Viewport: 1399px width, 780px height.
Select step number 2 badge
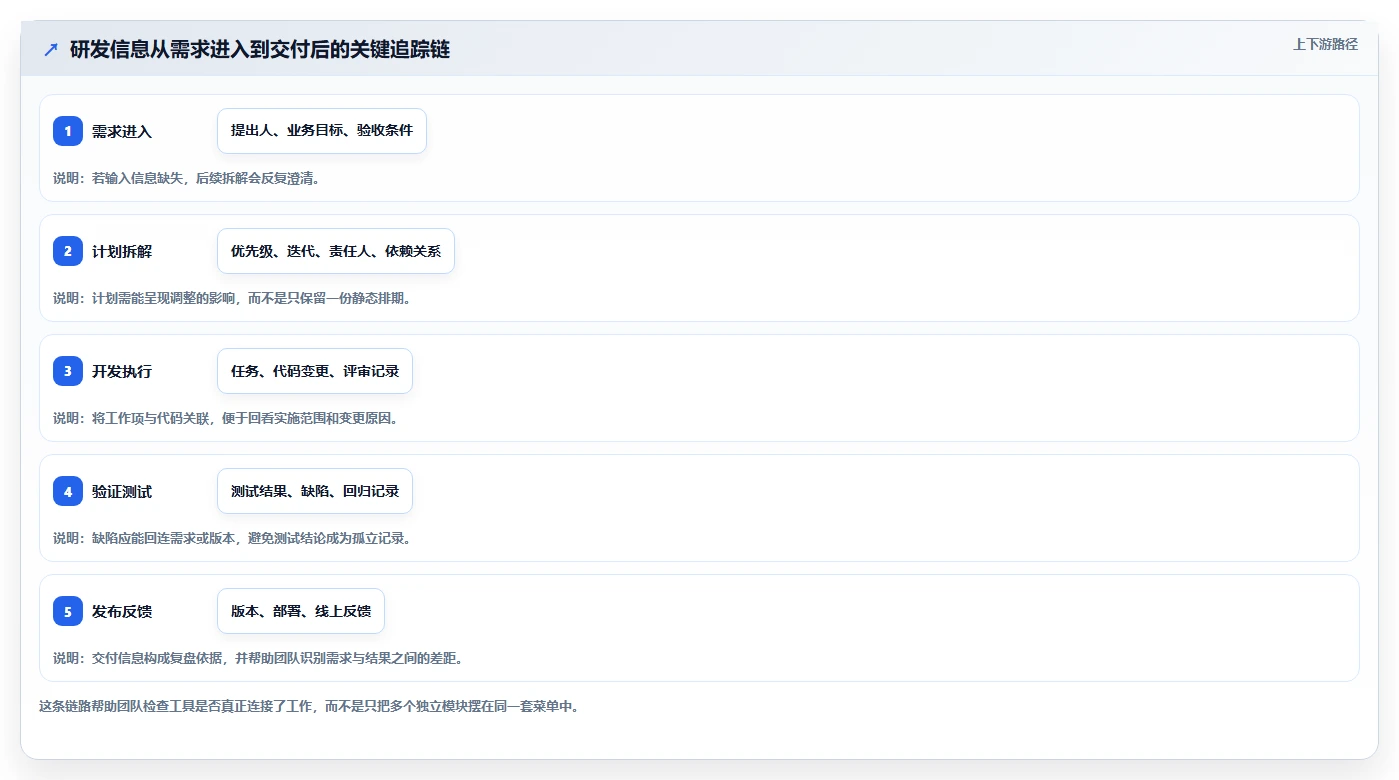68,251
